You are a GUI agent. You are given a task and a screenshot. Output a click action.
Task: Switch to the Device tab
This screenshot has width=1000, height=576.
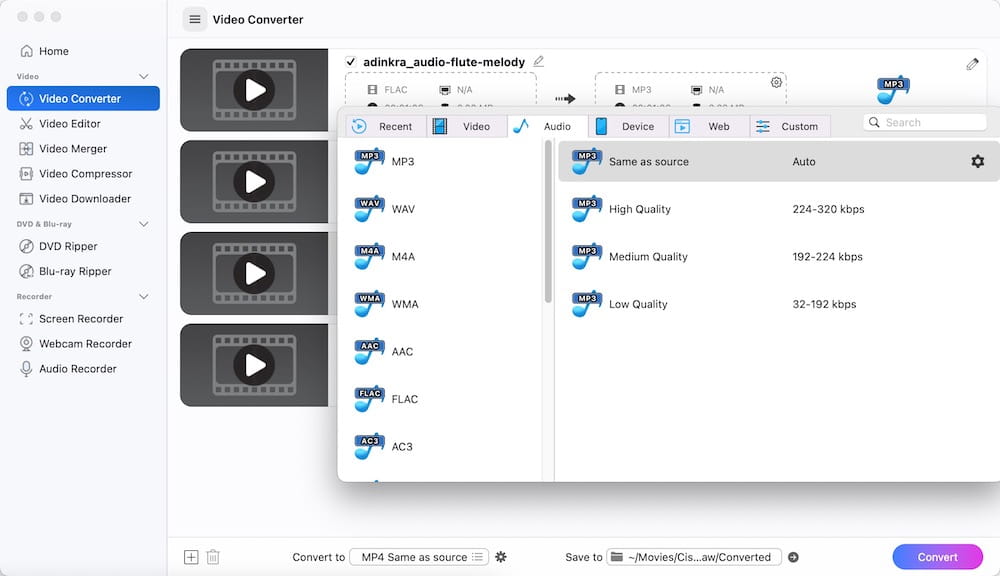click(x=628, y=126)
